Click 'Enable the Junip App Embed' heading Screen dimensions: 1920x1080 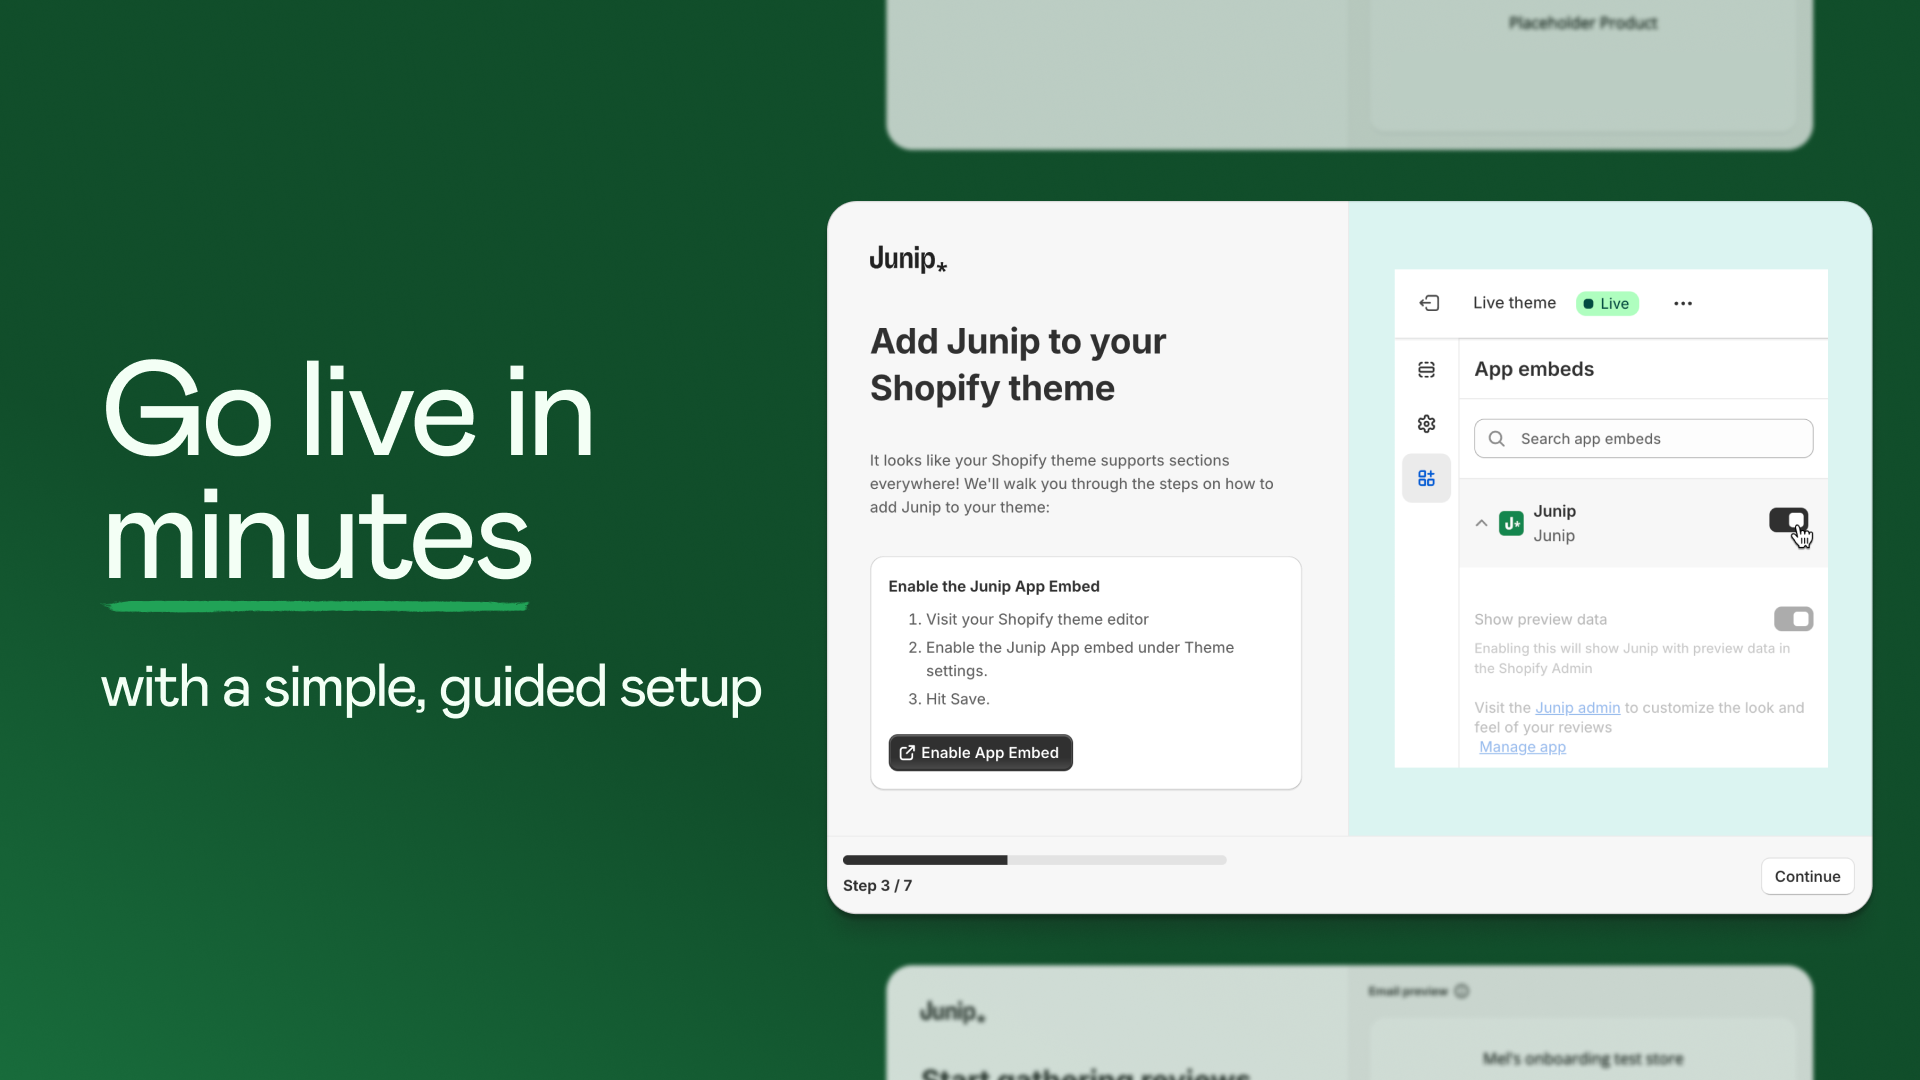point(993,586)
